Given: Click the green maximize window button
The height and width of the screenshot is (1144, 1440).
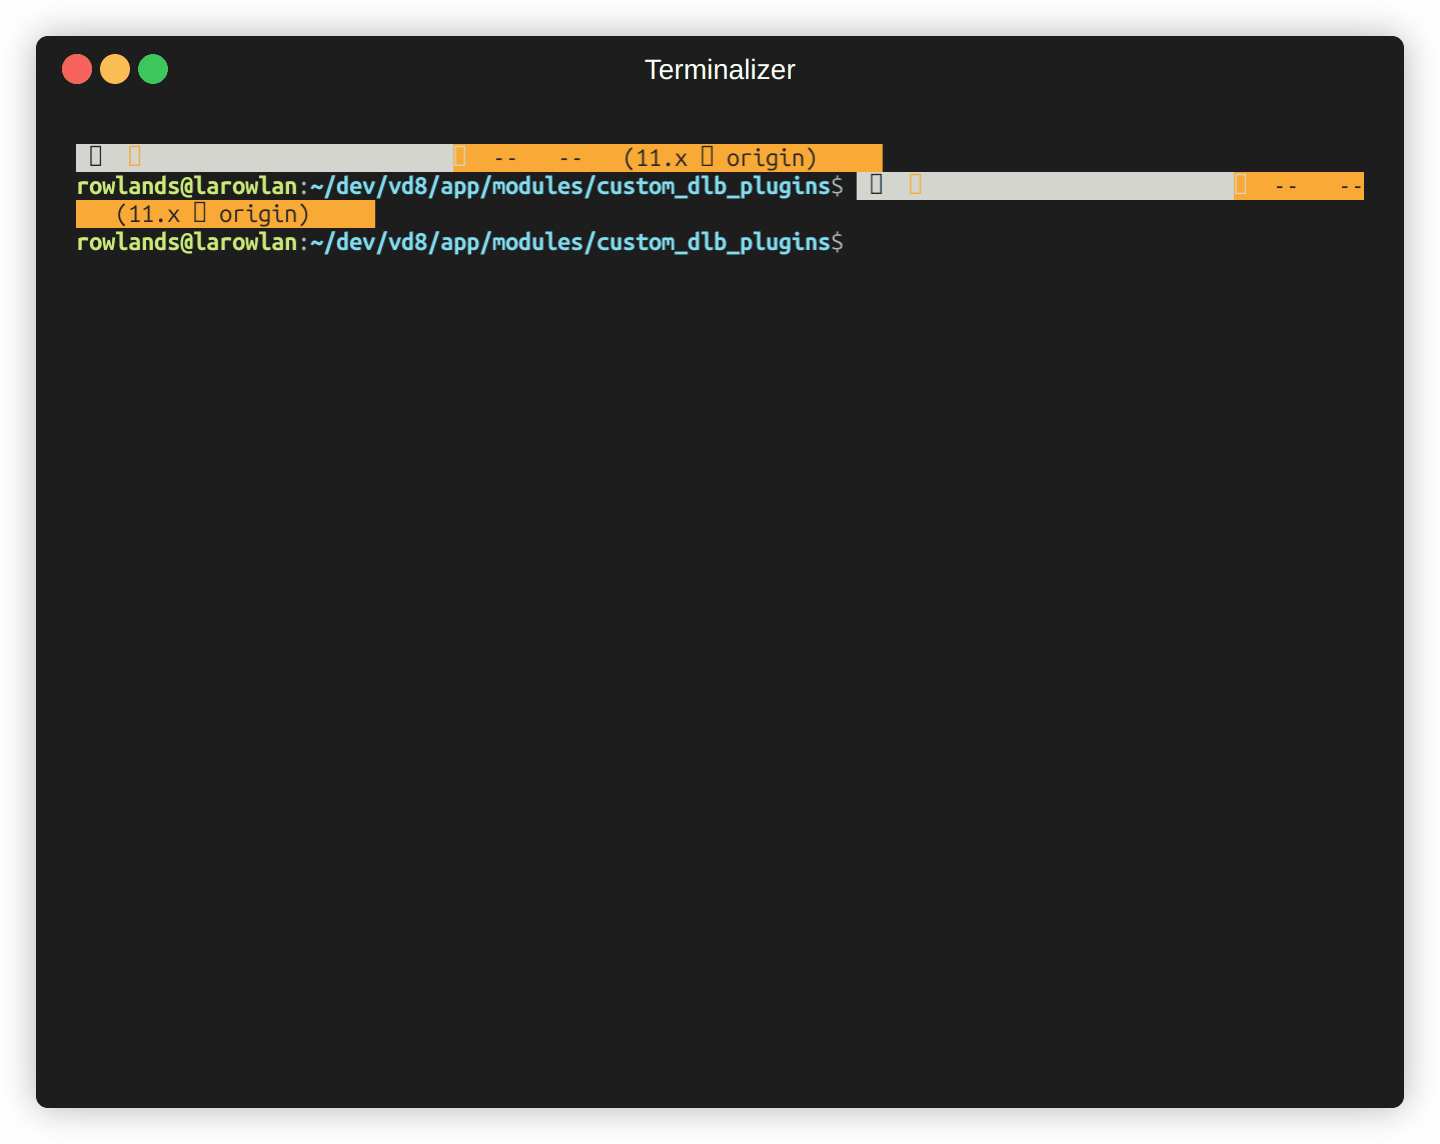Looking at the screenshot, I should click(153, 69).
